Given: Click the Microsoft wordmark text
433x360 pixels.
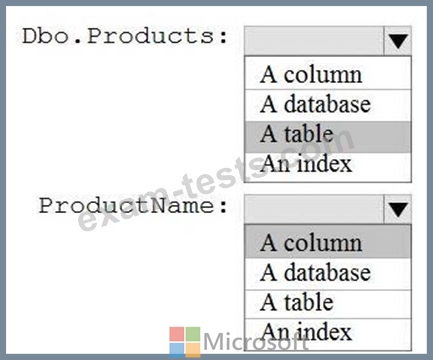Looking at the screenshot, I should (x=256, y=341).
